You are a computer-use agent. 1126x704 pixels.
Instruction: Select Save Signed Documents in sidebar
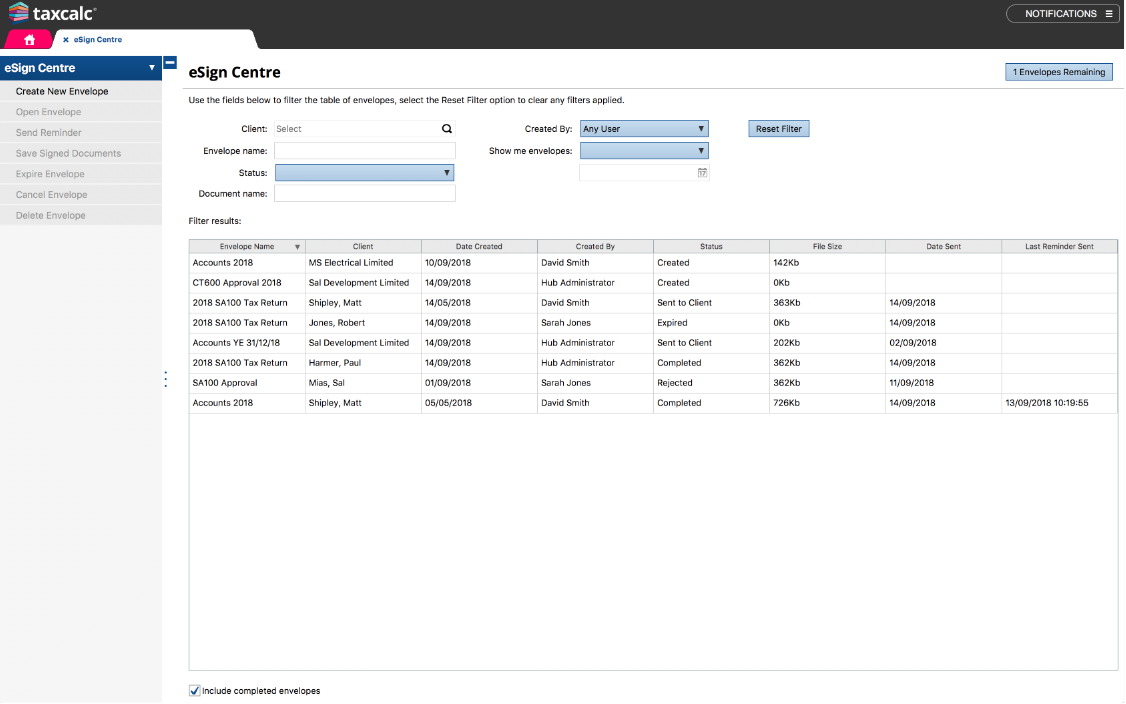tap(81, 153)
